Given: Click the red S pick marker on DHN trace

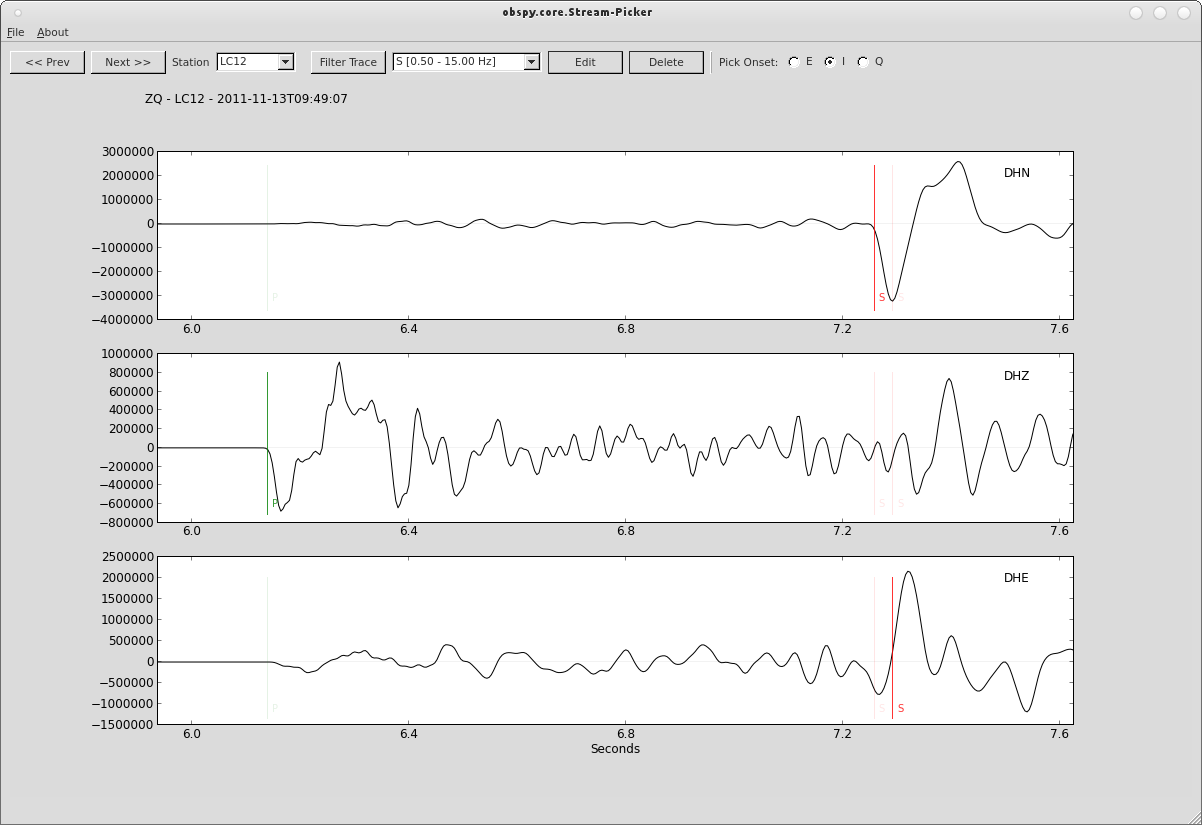Looking at the screenshot, I should (874, 230).
